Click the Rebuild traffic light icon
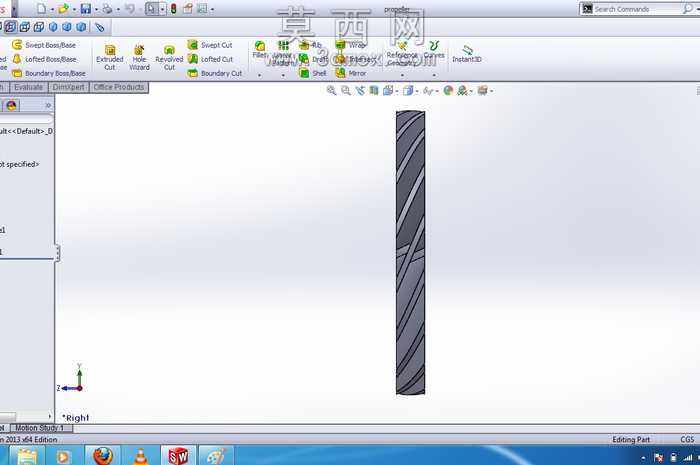 coord(173,8)
